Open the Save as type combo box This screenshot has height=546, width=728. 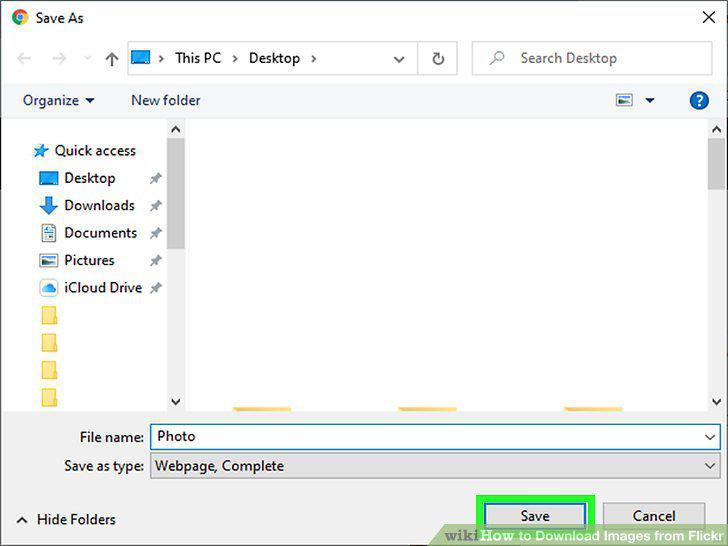pyautogui.click(x=436, y=466)
